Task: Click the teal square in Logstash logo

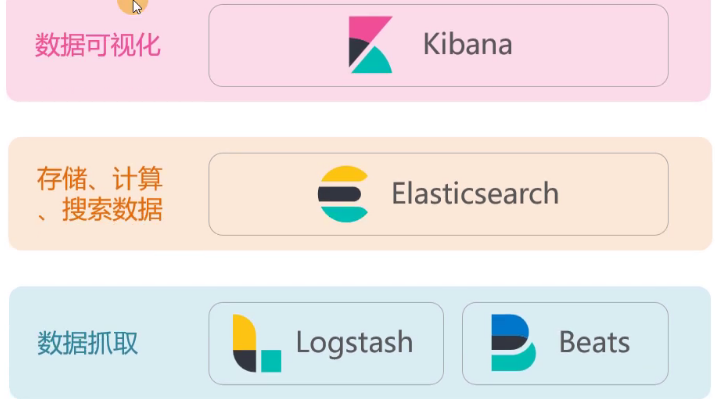Action: (x=271, y=361)
